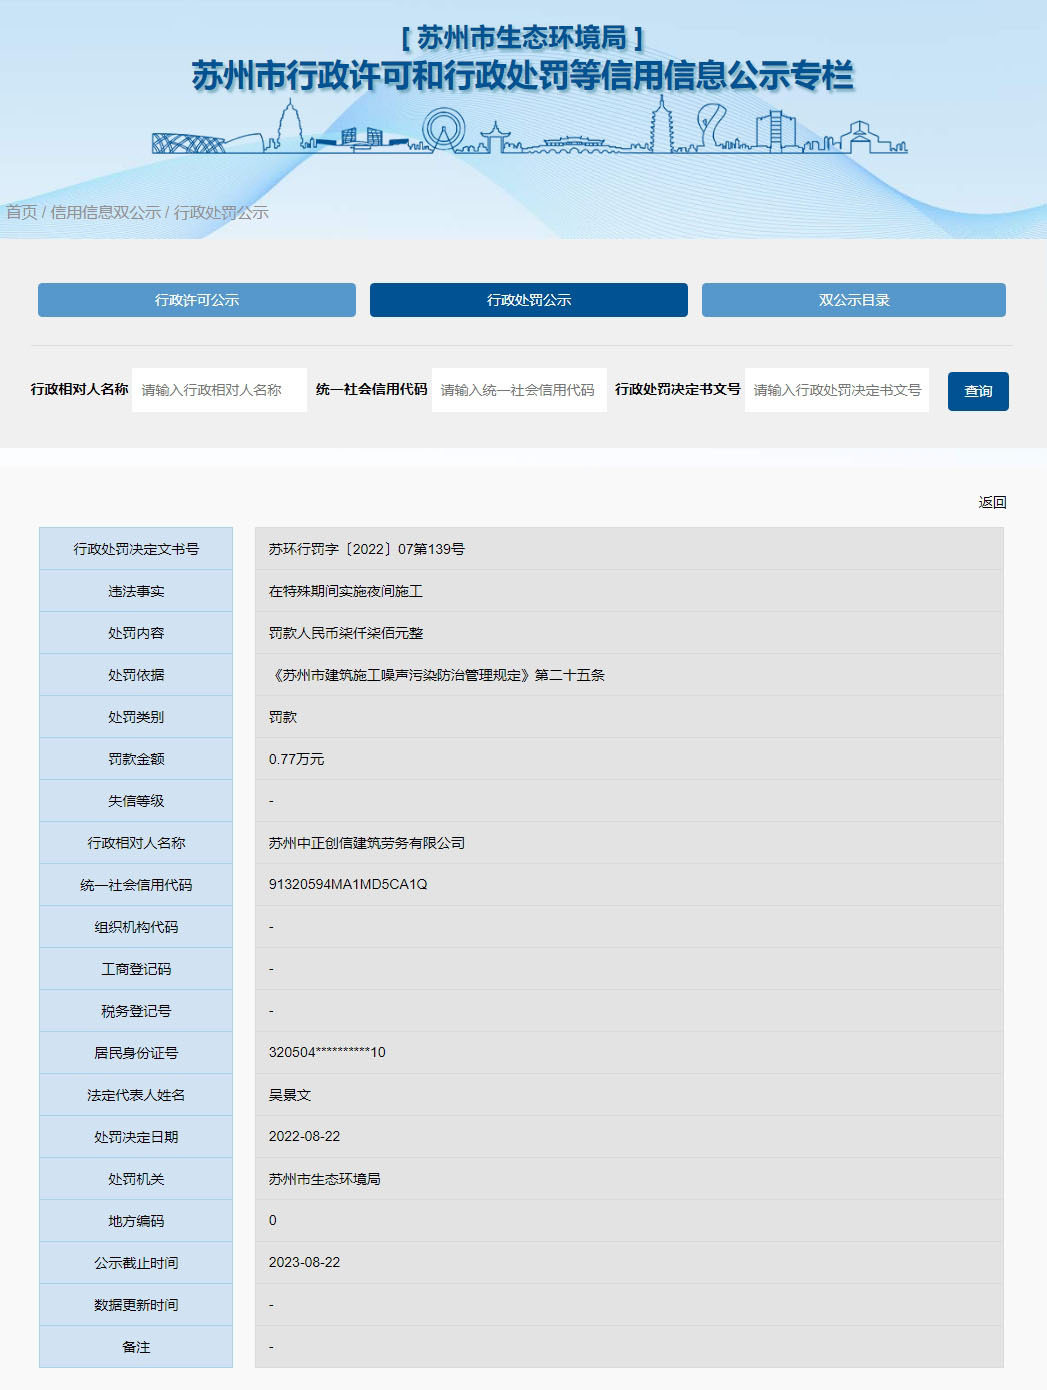Open 信用信息双公示 breadcrumb link

pos(105,212)
